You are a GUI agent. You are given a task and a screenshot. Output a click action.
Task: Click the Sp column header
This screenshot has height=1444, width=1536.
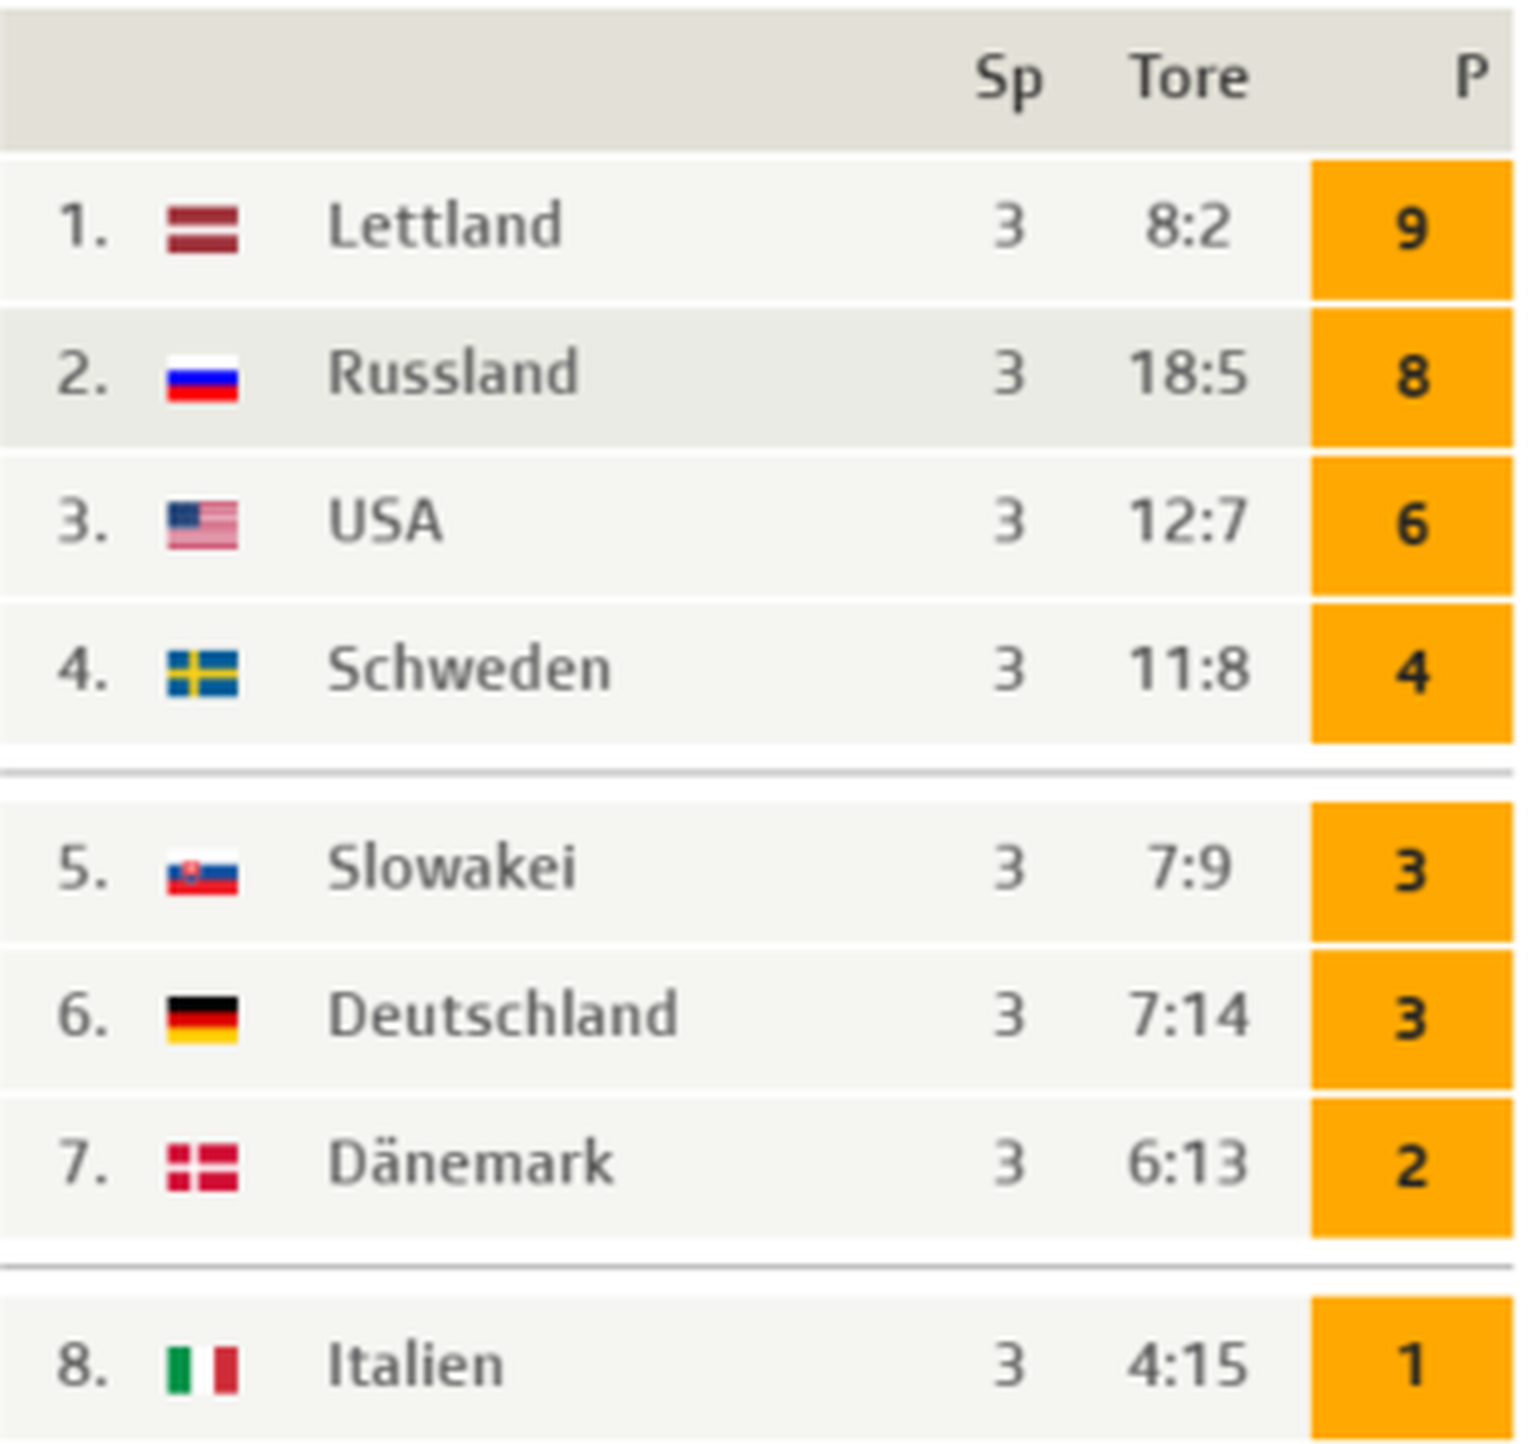[x=1009, y=80]
